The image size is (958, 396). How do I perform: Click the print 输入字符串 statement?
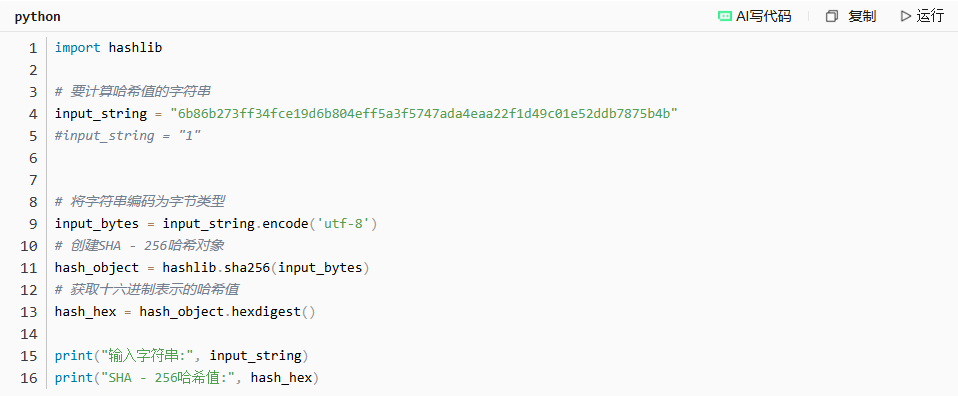[x=182, y=356]
